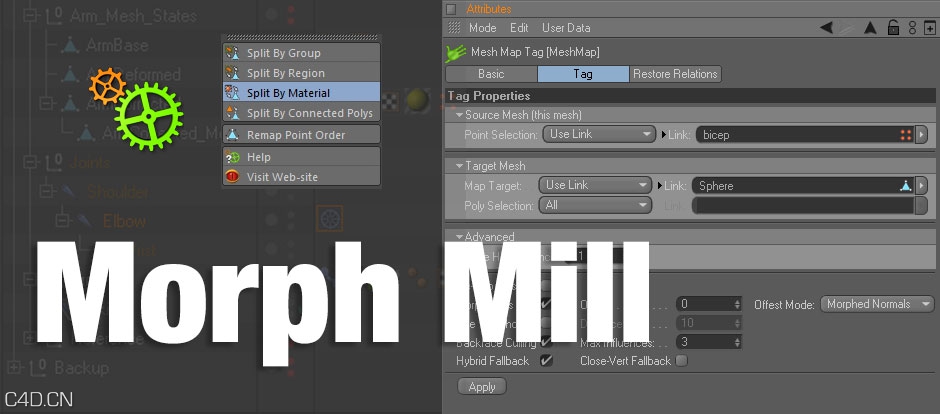Click the grayed forward arrow in Attributes toolbar

[847, 28]
